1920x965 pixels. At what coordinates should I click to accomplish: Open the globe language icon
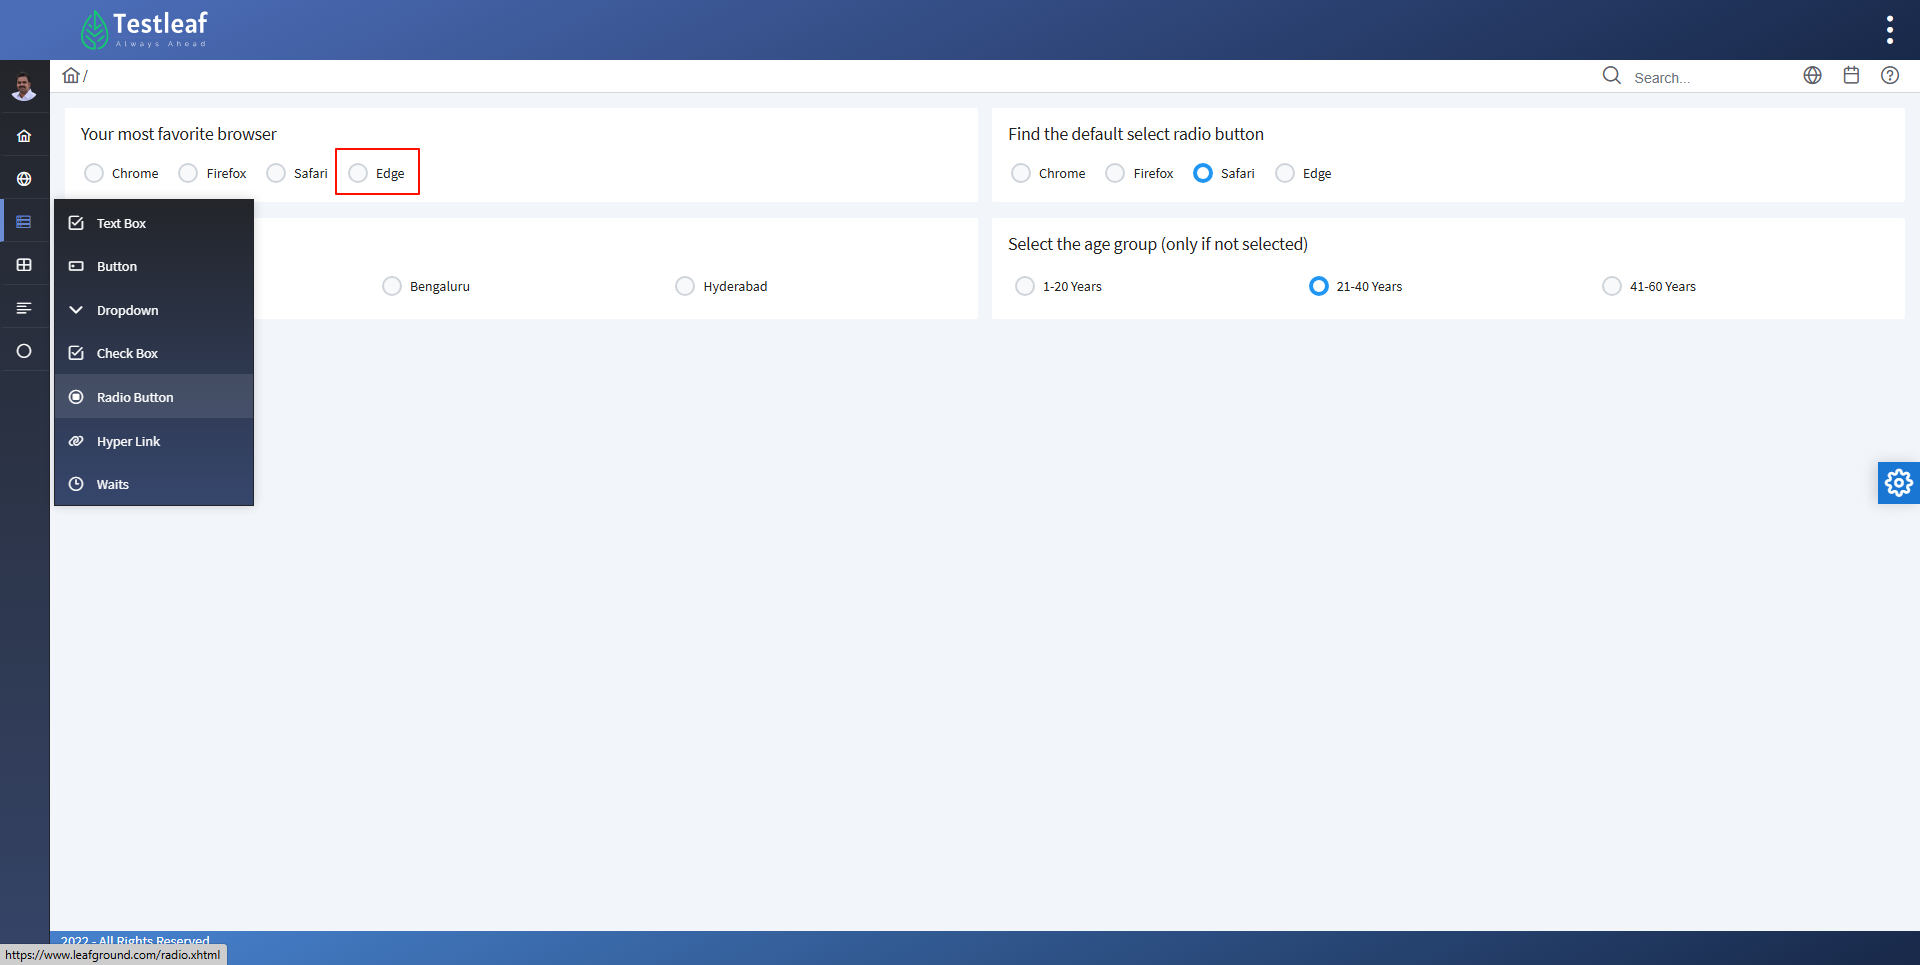pos(1812,75)
